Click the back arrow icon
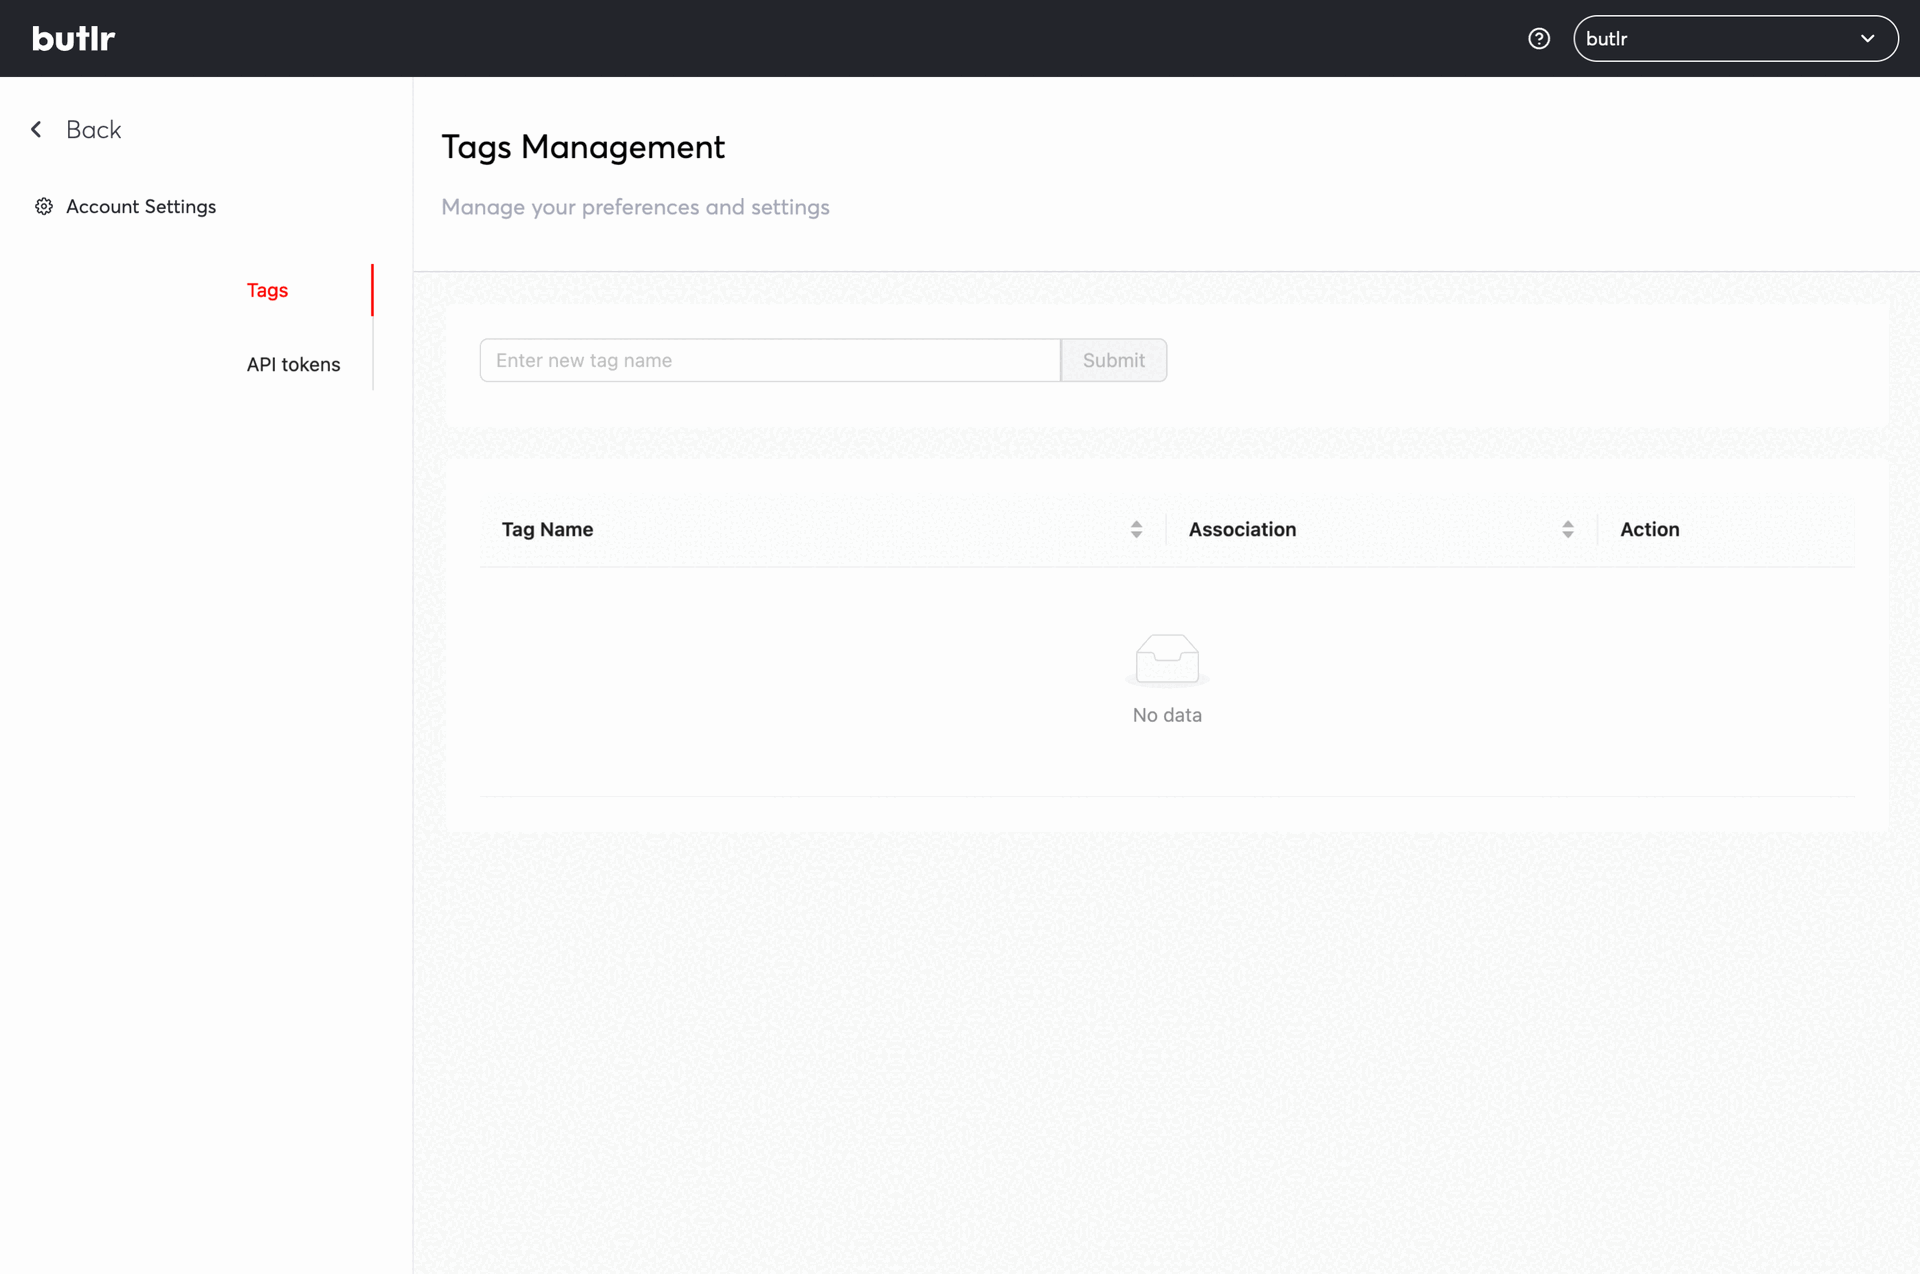The width and height of the screenshot is (1920, 1274). 37,129
